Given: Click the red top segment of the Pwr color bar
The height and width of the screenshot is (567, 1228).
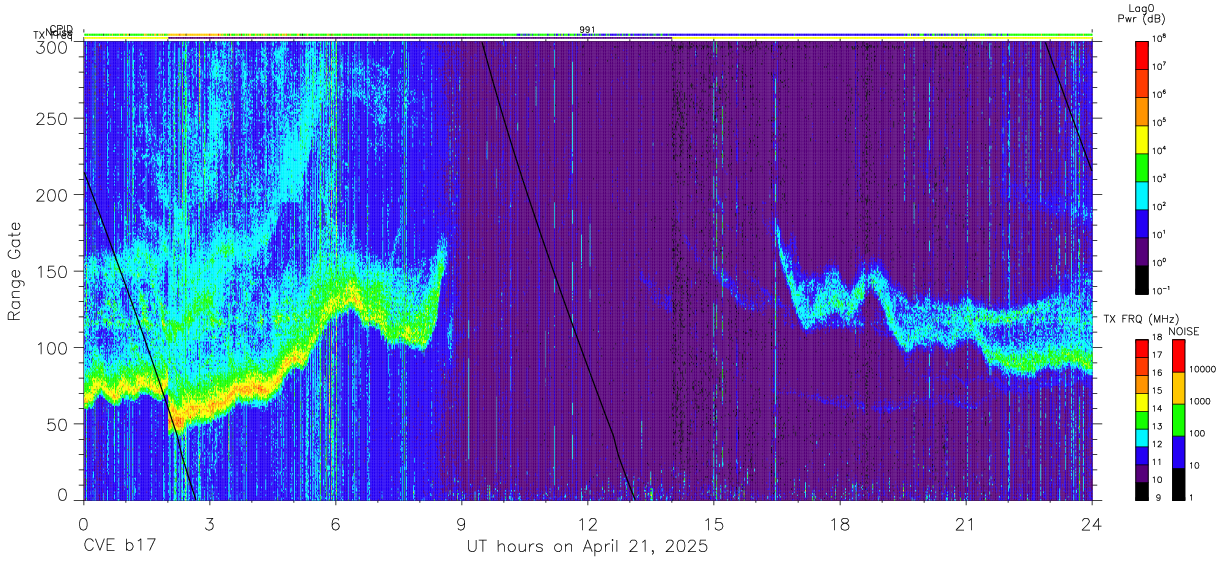Looking at the screenshot, I should (1142, 54).
